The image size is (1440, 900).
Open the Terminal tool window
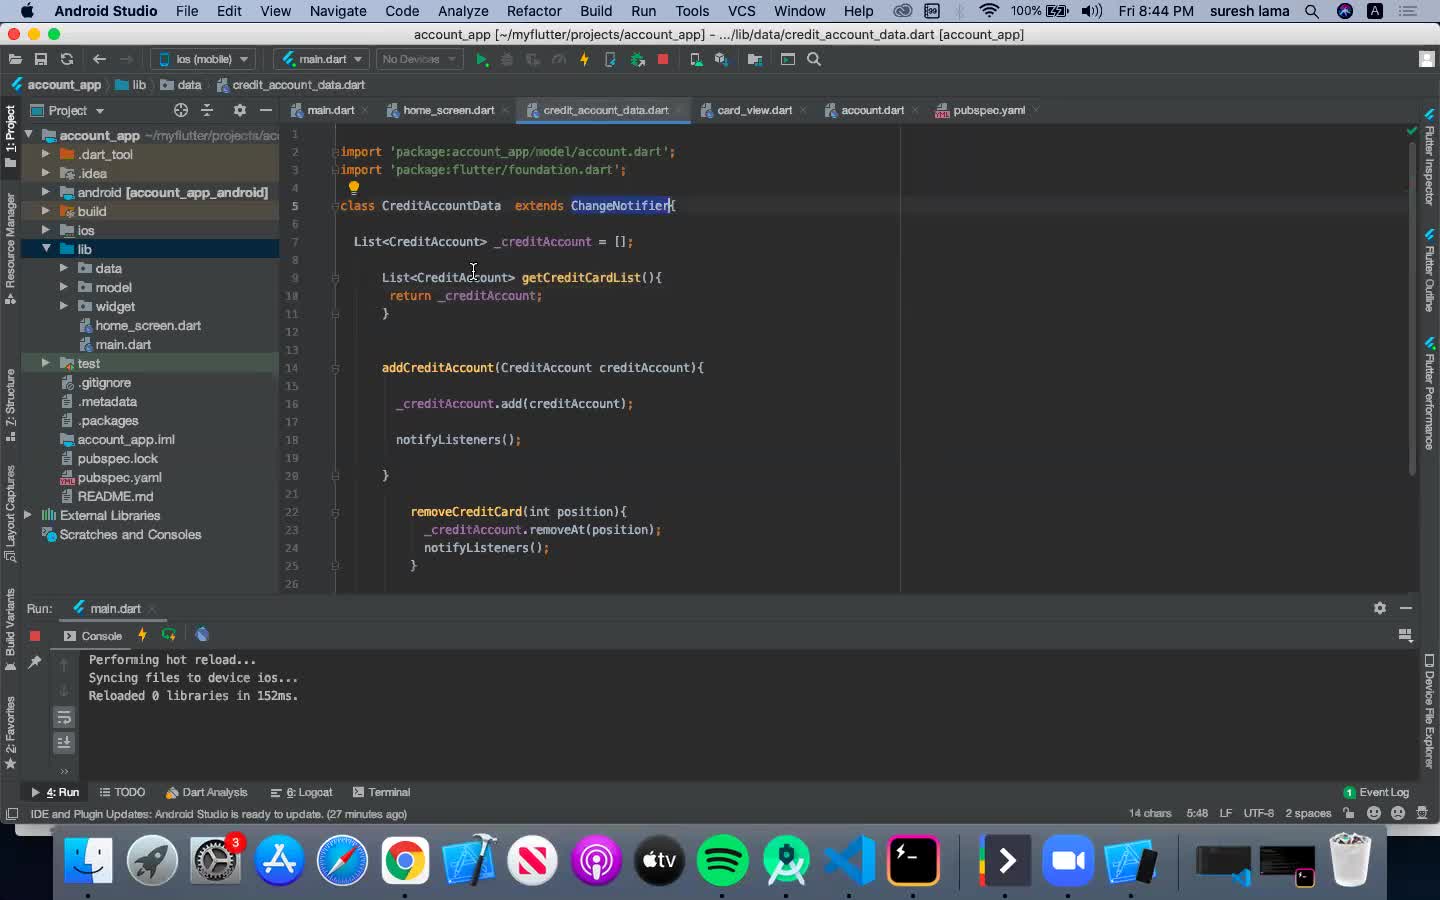click(381, 792)
